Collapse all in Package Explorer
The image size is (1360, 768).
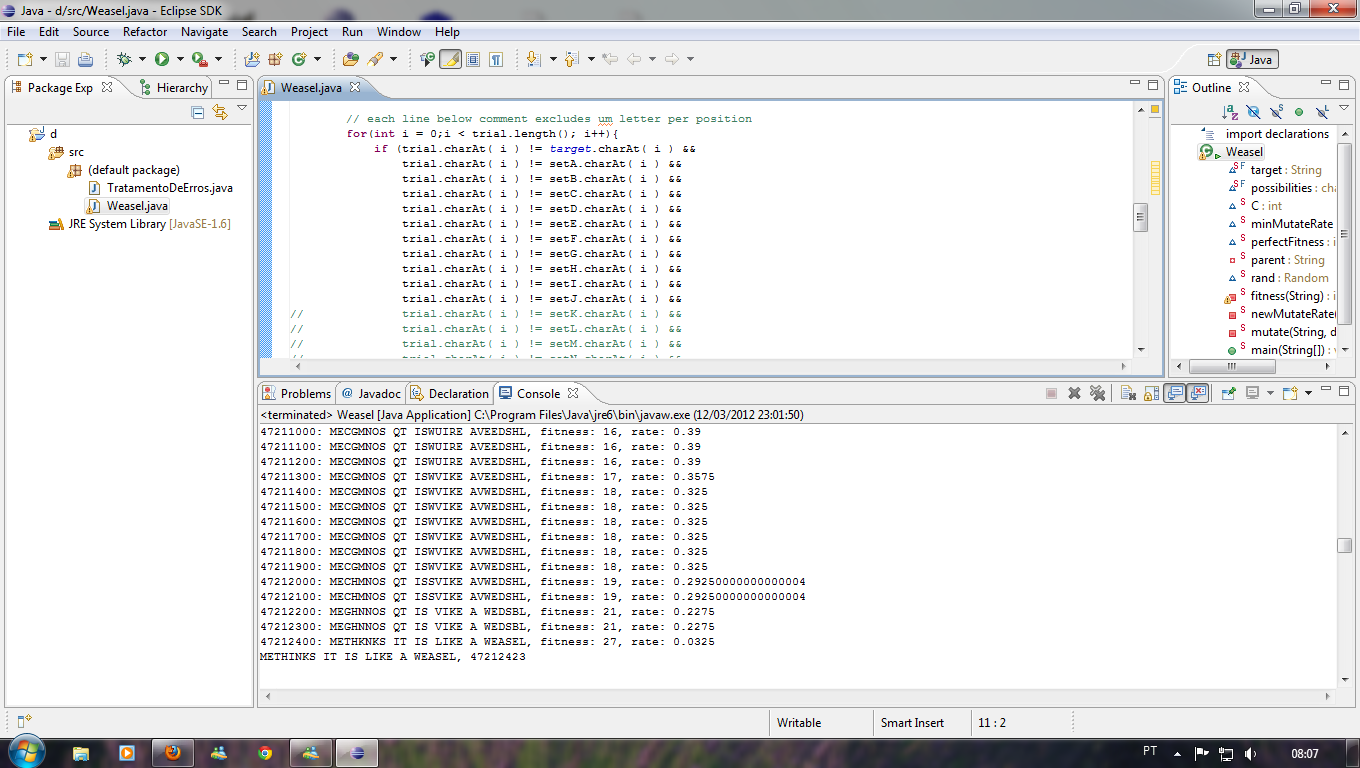198,112
